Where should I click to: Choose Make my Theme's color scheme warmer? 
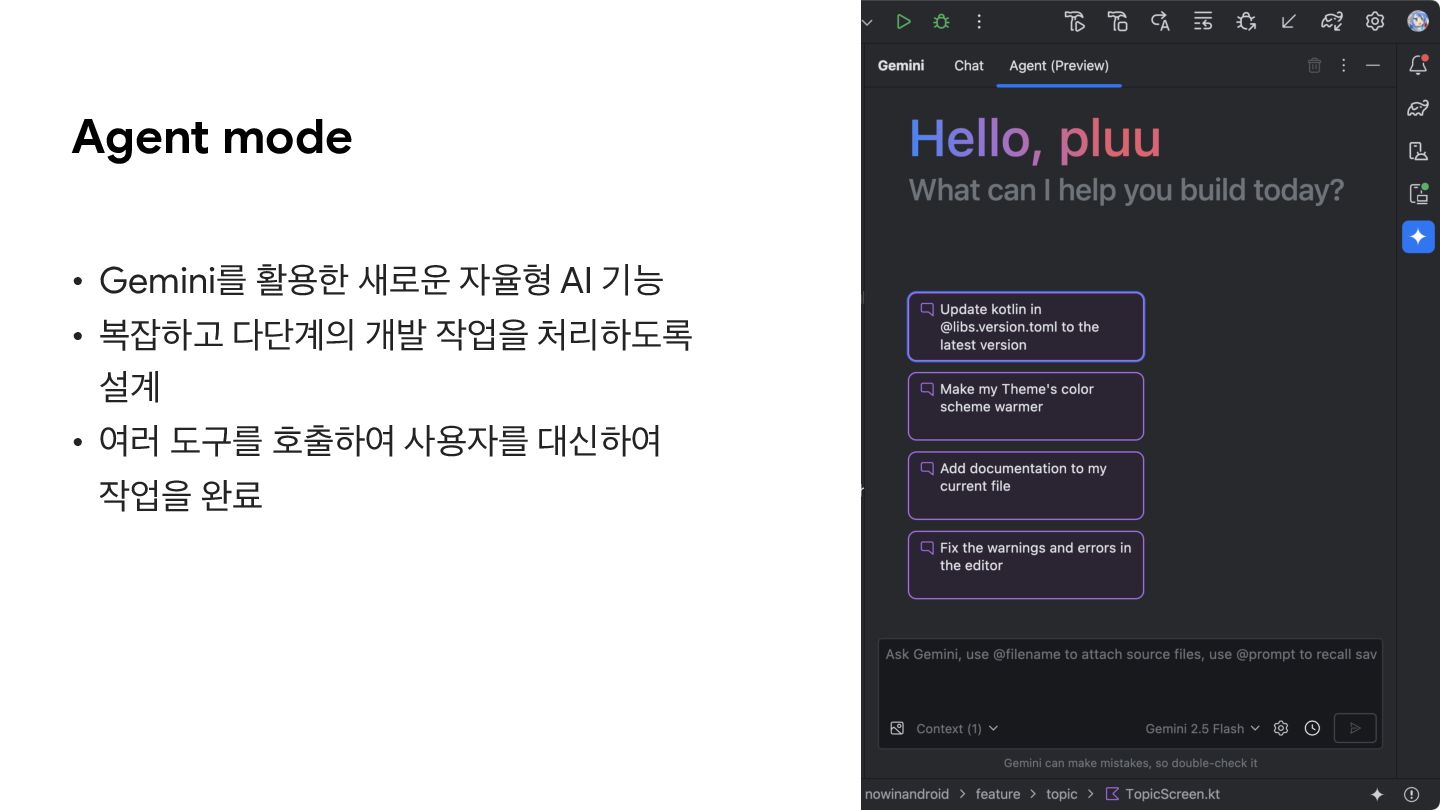tap(1026, 406)
